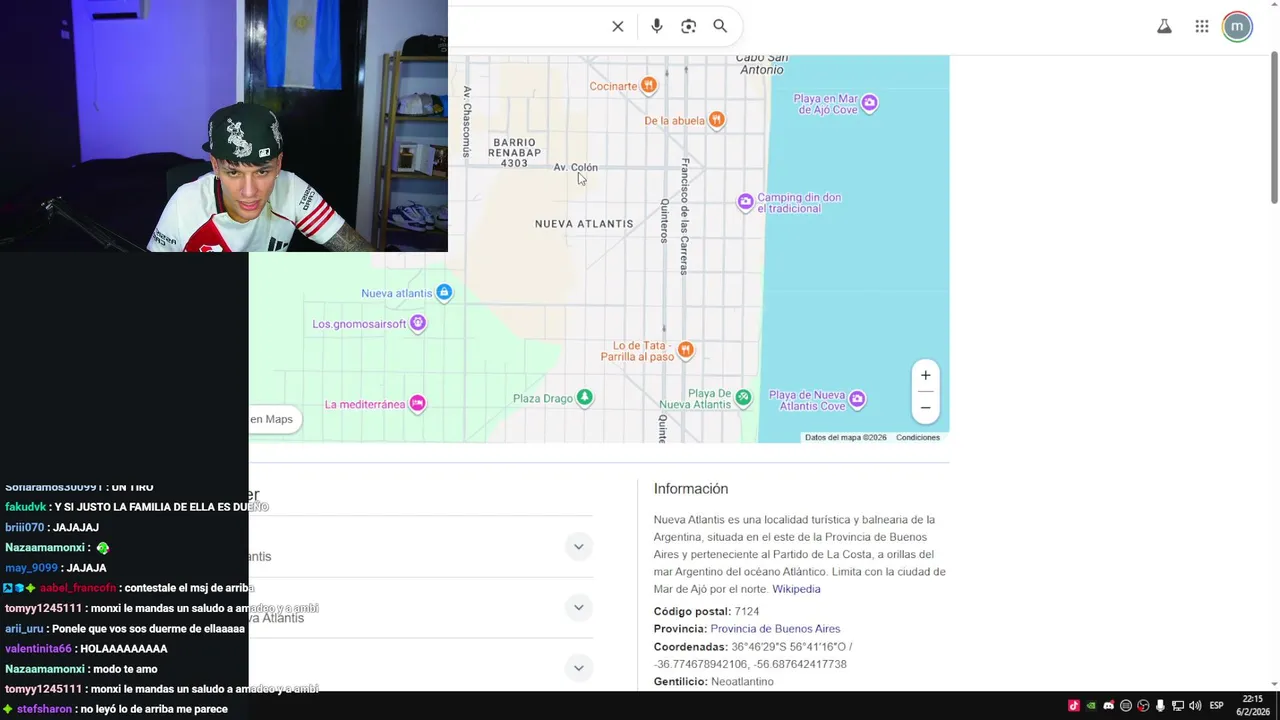The image size is (1280, 720).
Task: Click the BARRIO RENABAP 4303 map label
Action: [x=515, y=153]
